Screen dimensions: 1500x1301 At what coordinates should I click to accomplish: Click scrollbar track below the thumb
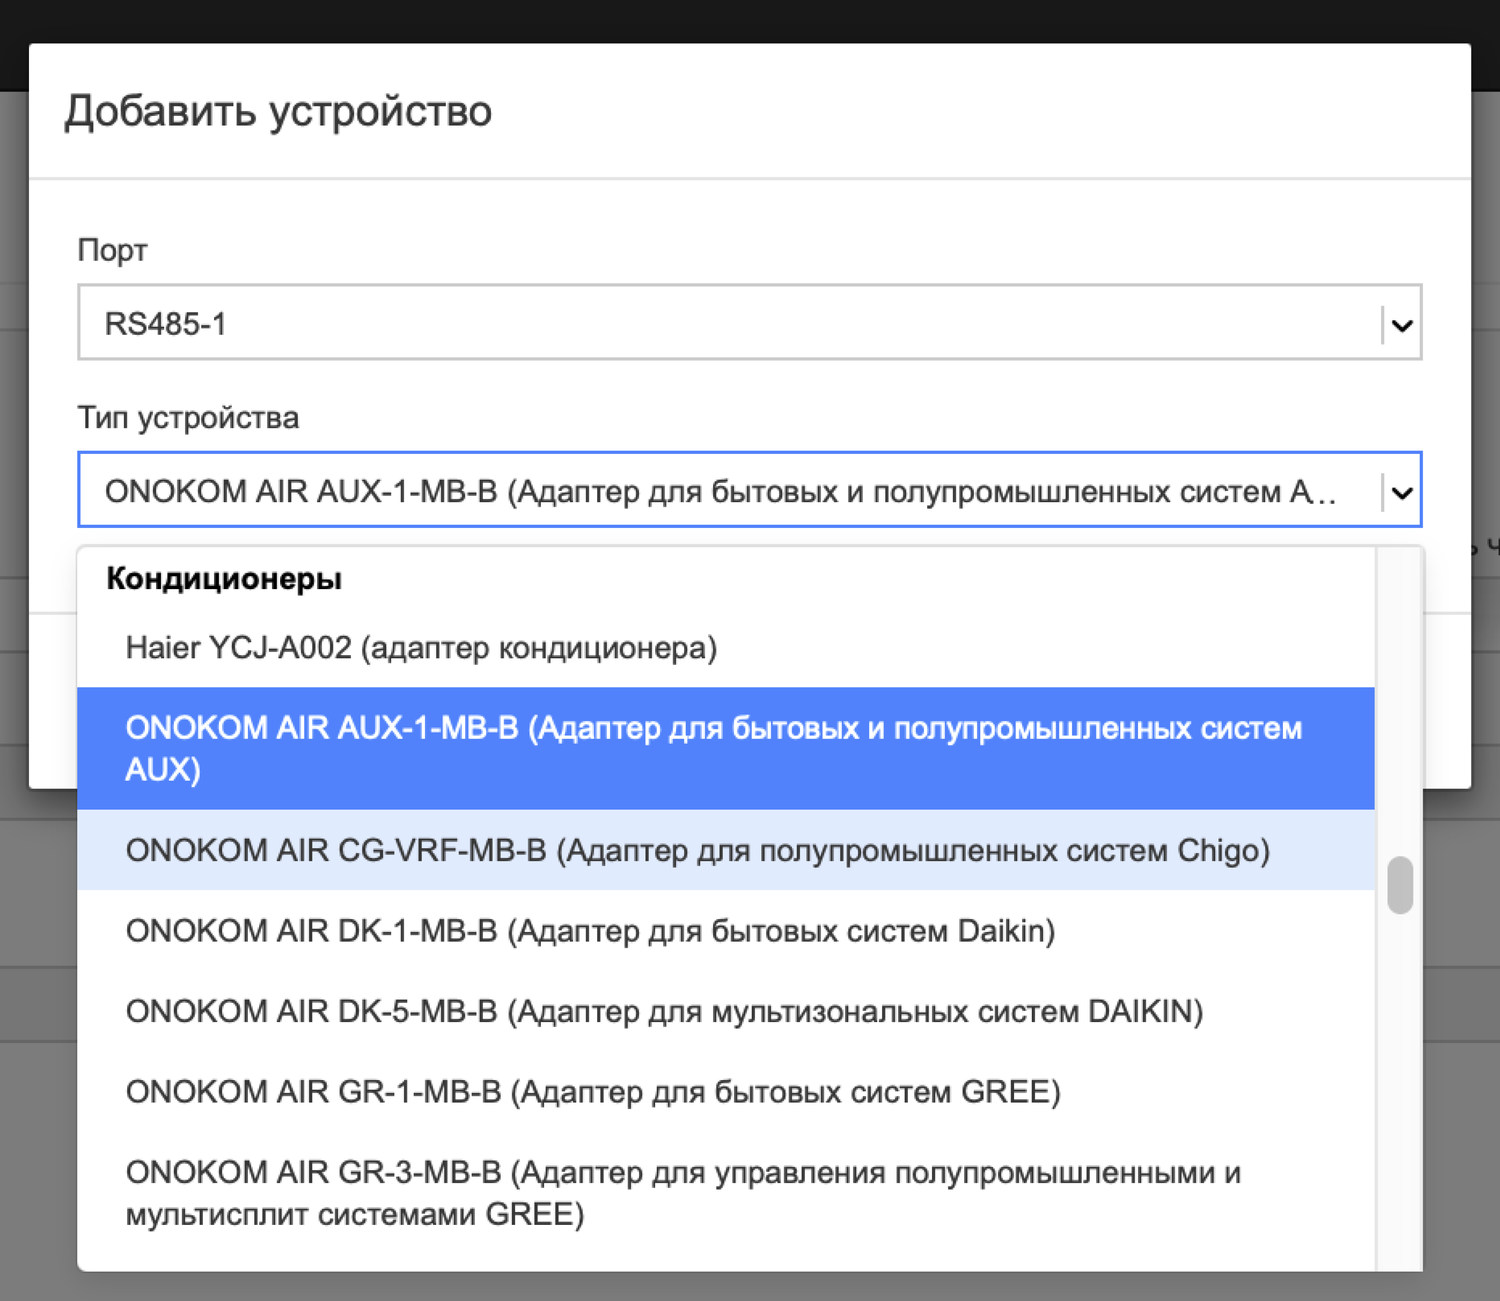(1400, 1080)
